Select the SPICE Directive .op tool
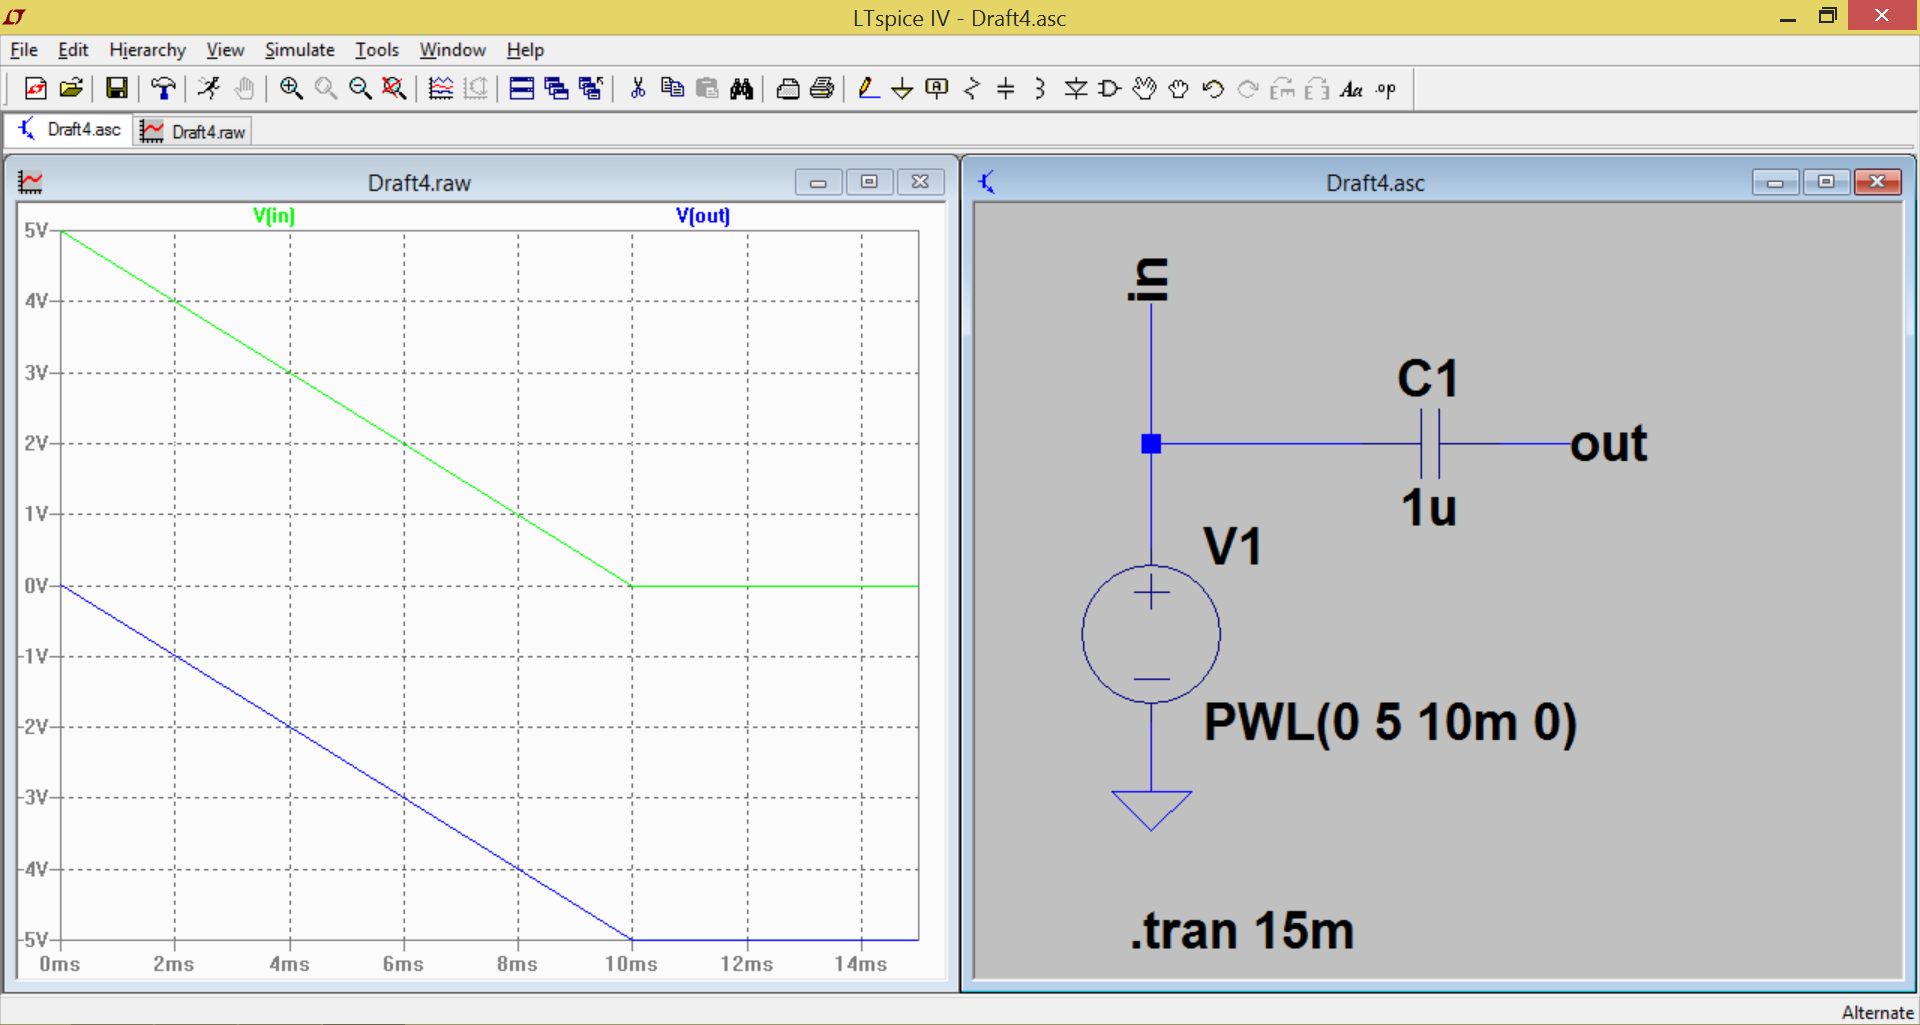 1386,89
